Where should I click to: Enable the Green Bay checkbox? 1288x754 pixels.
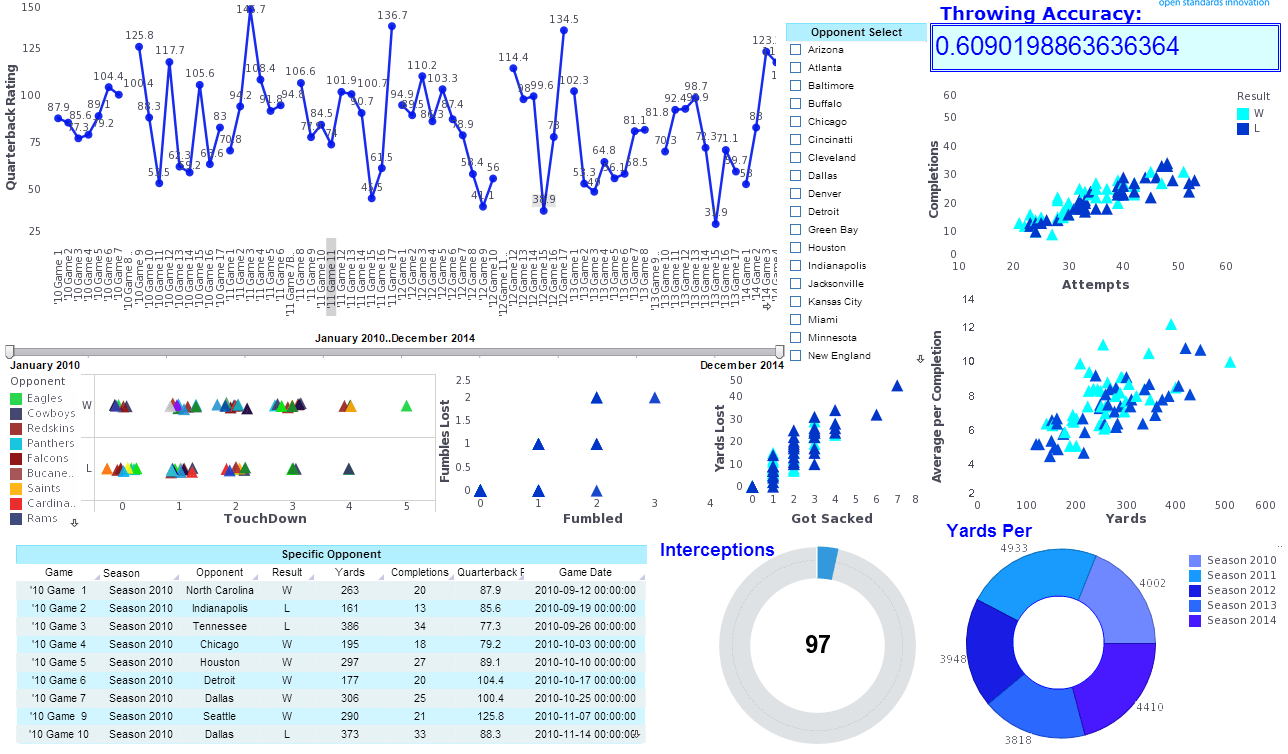796,230
